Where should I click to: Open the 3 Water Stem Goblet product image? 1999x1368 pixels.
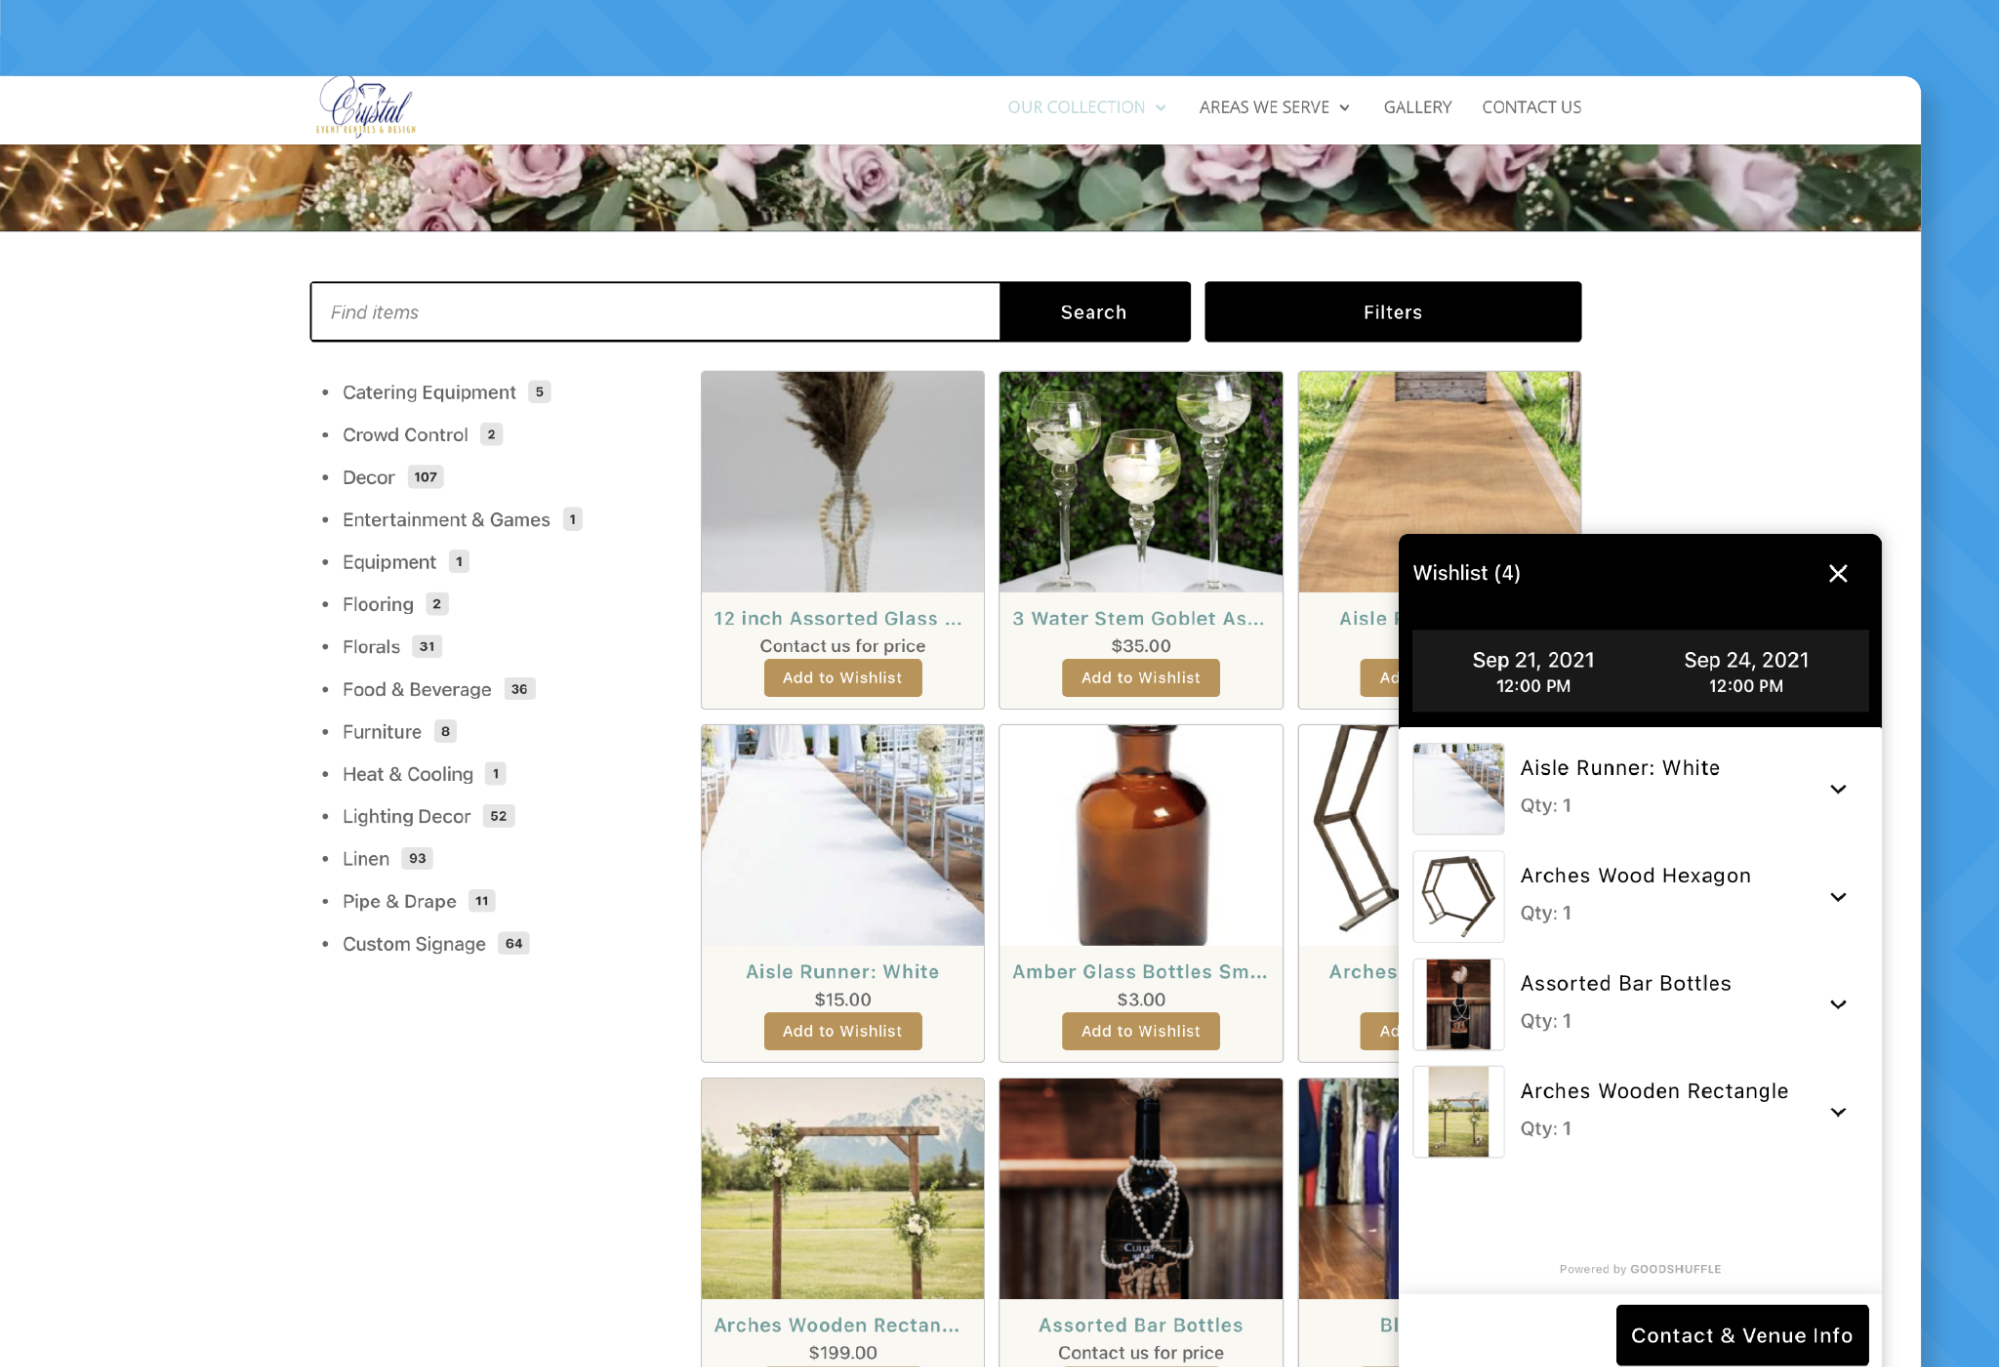(1140, 482)
